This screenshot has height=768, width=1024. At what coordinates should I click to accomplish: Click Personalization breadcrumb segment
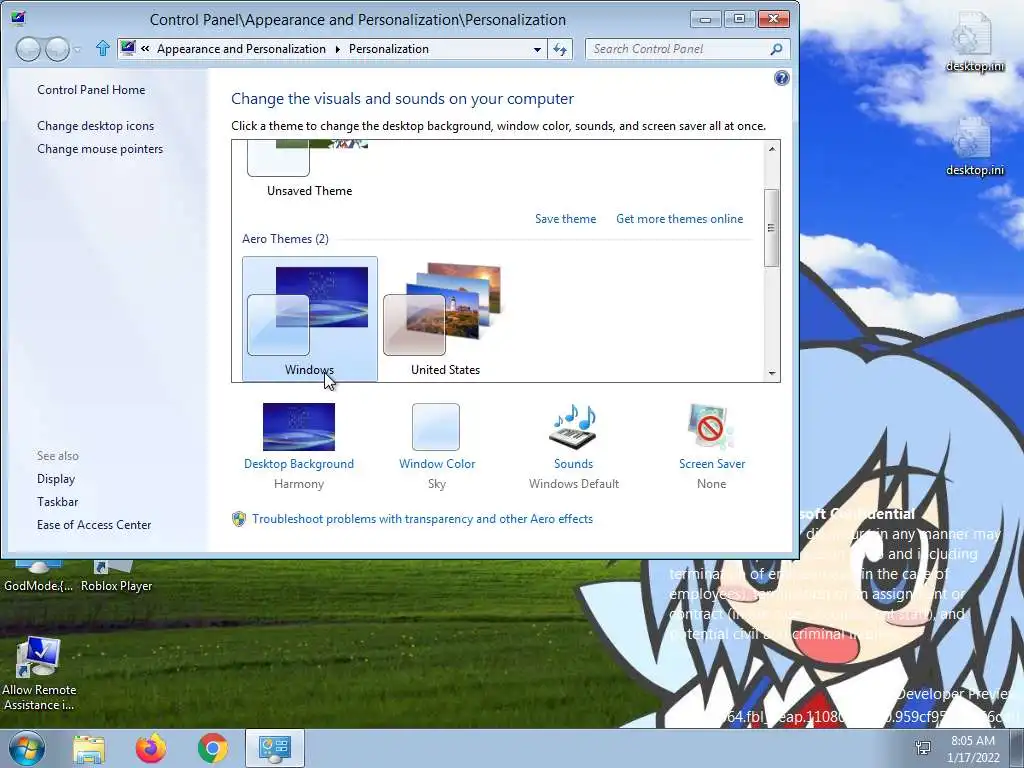[389, 49]
